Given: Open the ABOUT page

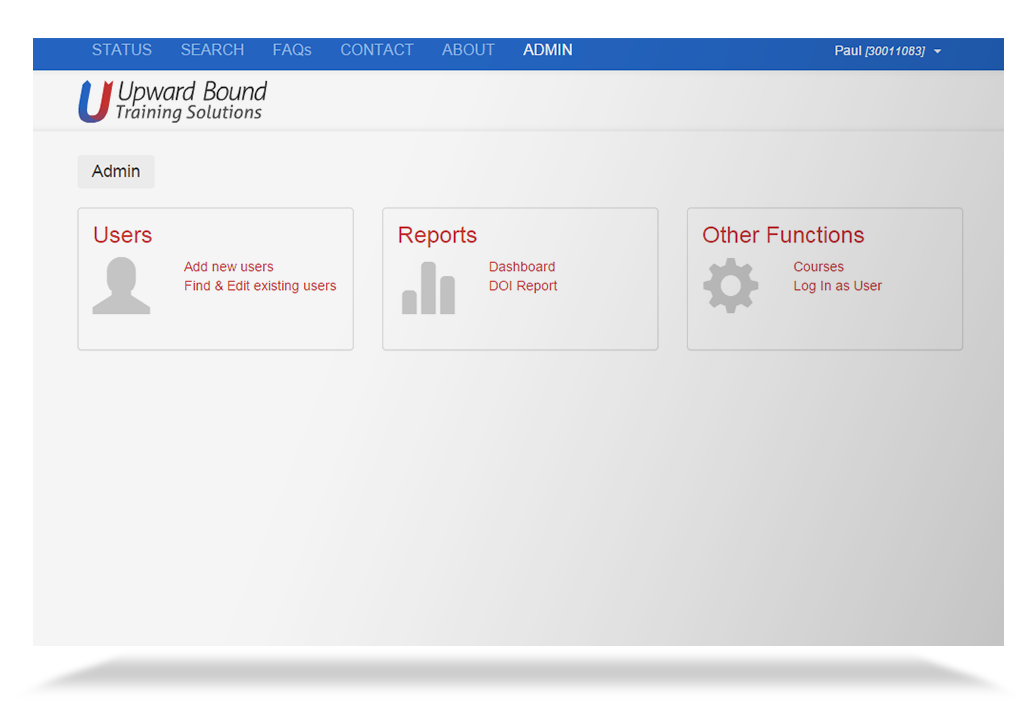Looking at the screenshot, I should click(x=468, y=50).
